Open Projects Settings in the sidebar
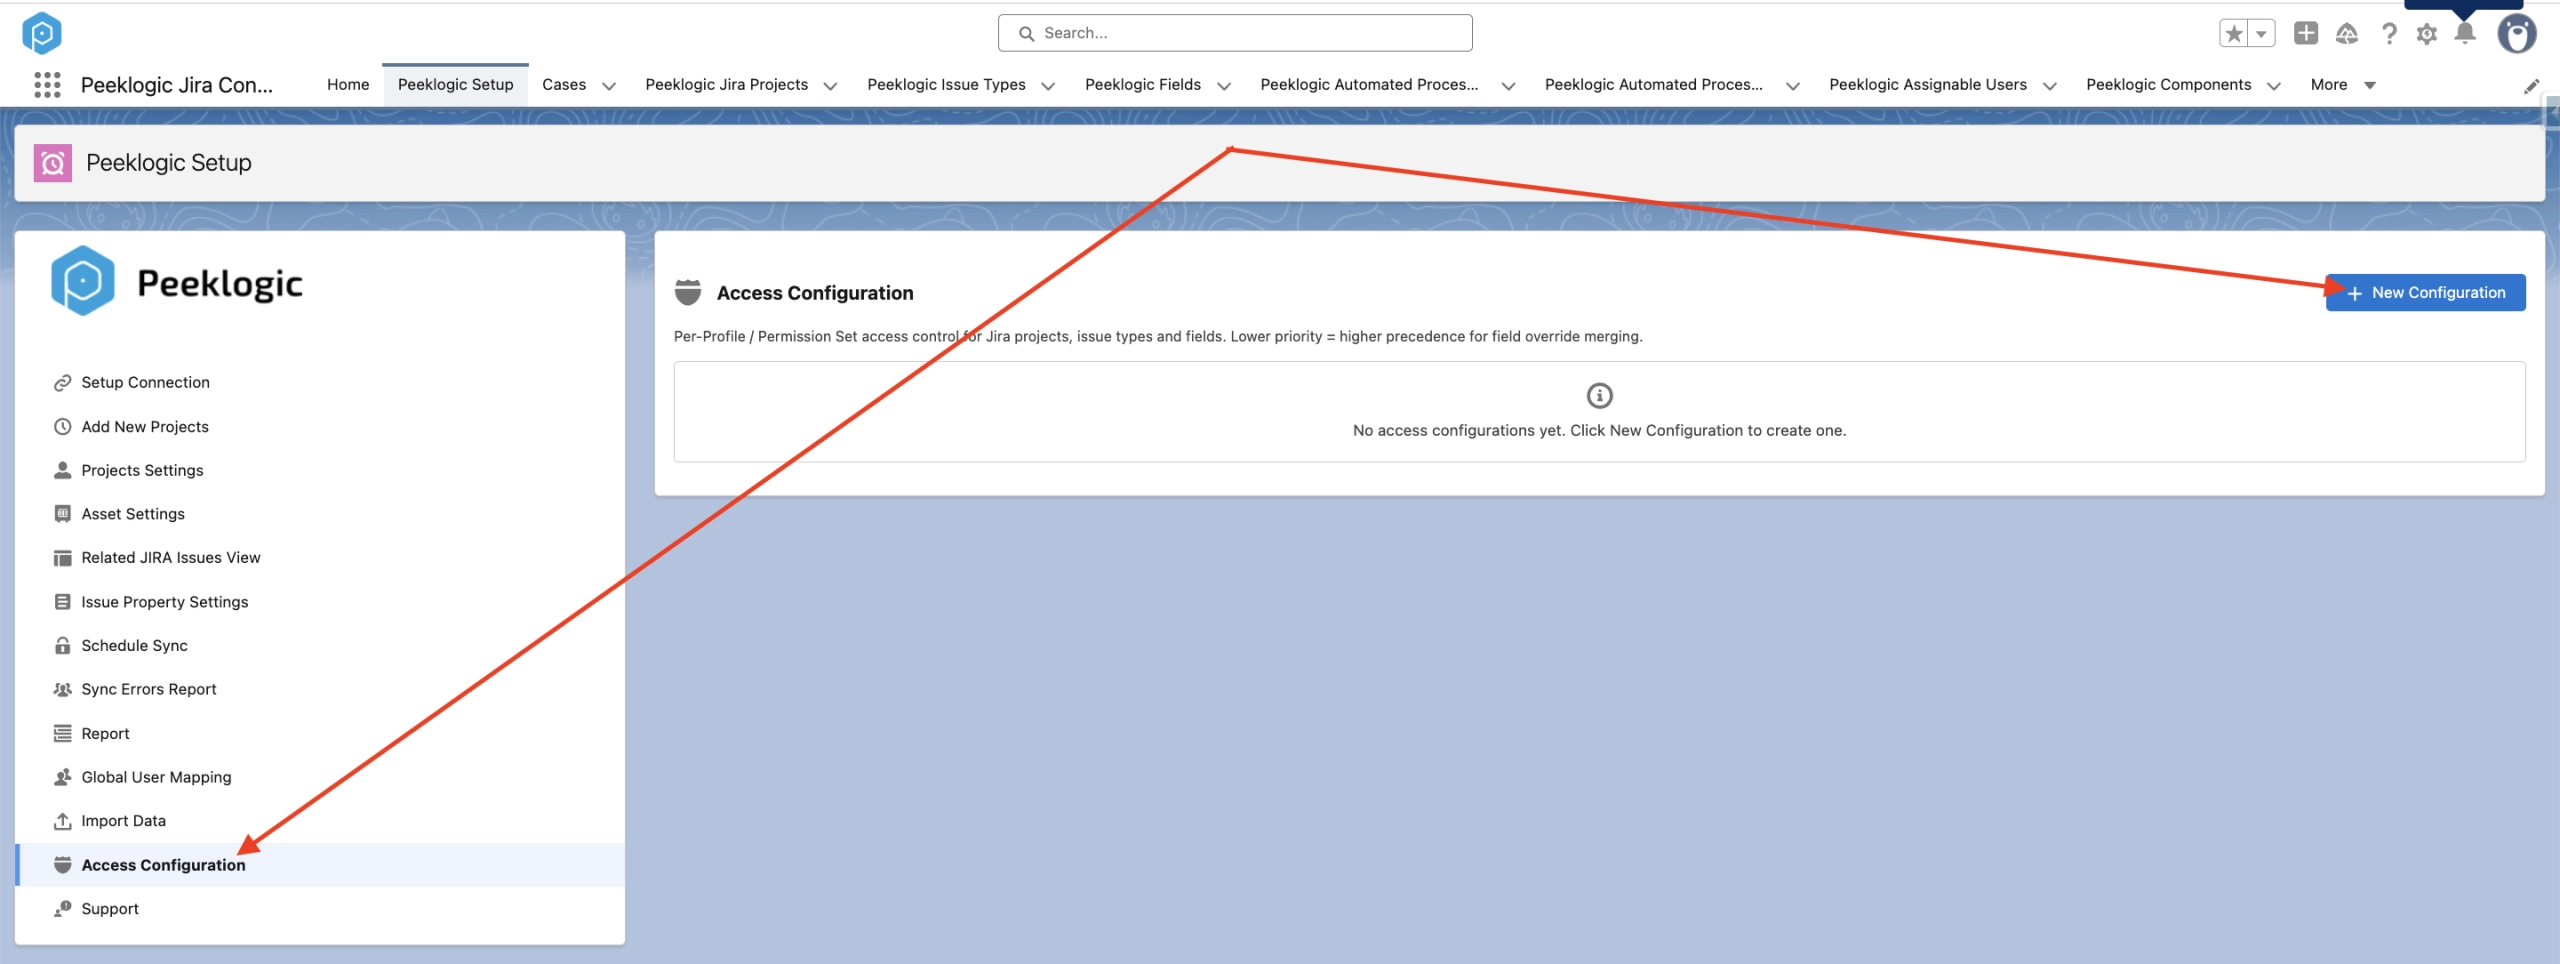 click(142, 470)
